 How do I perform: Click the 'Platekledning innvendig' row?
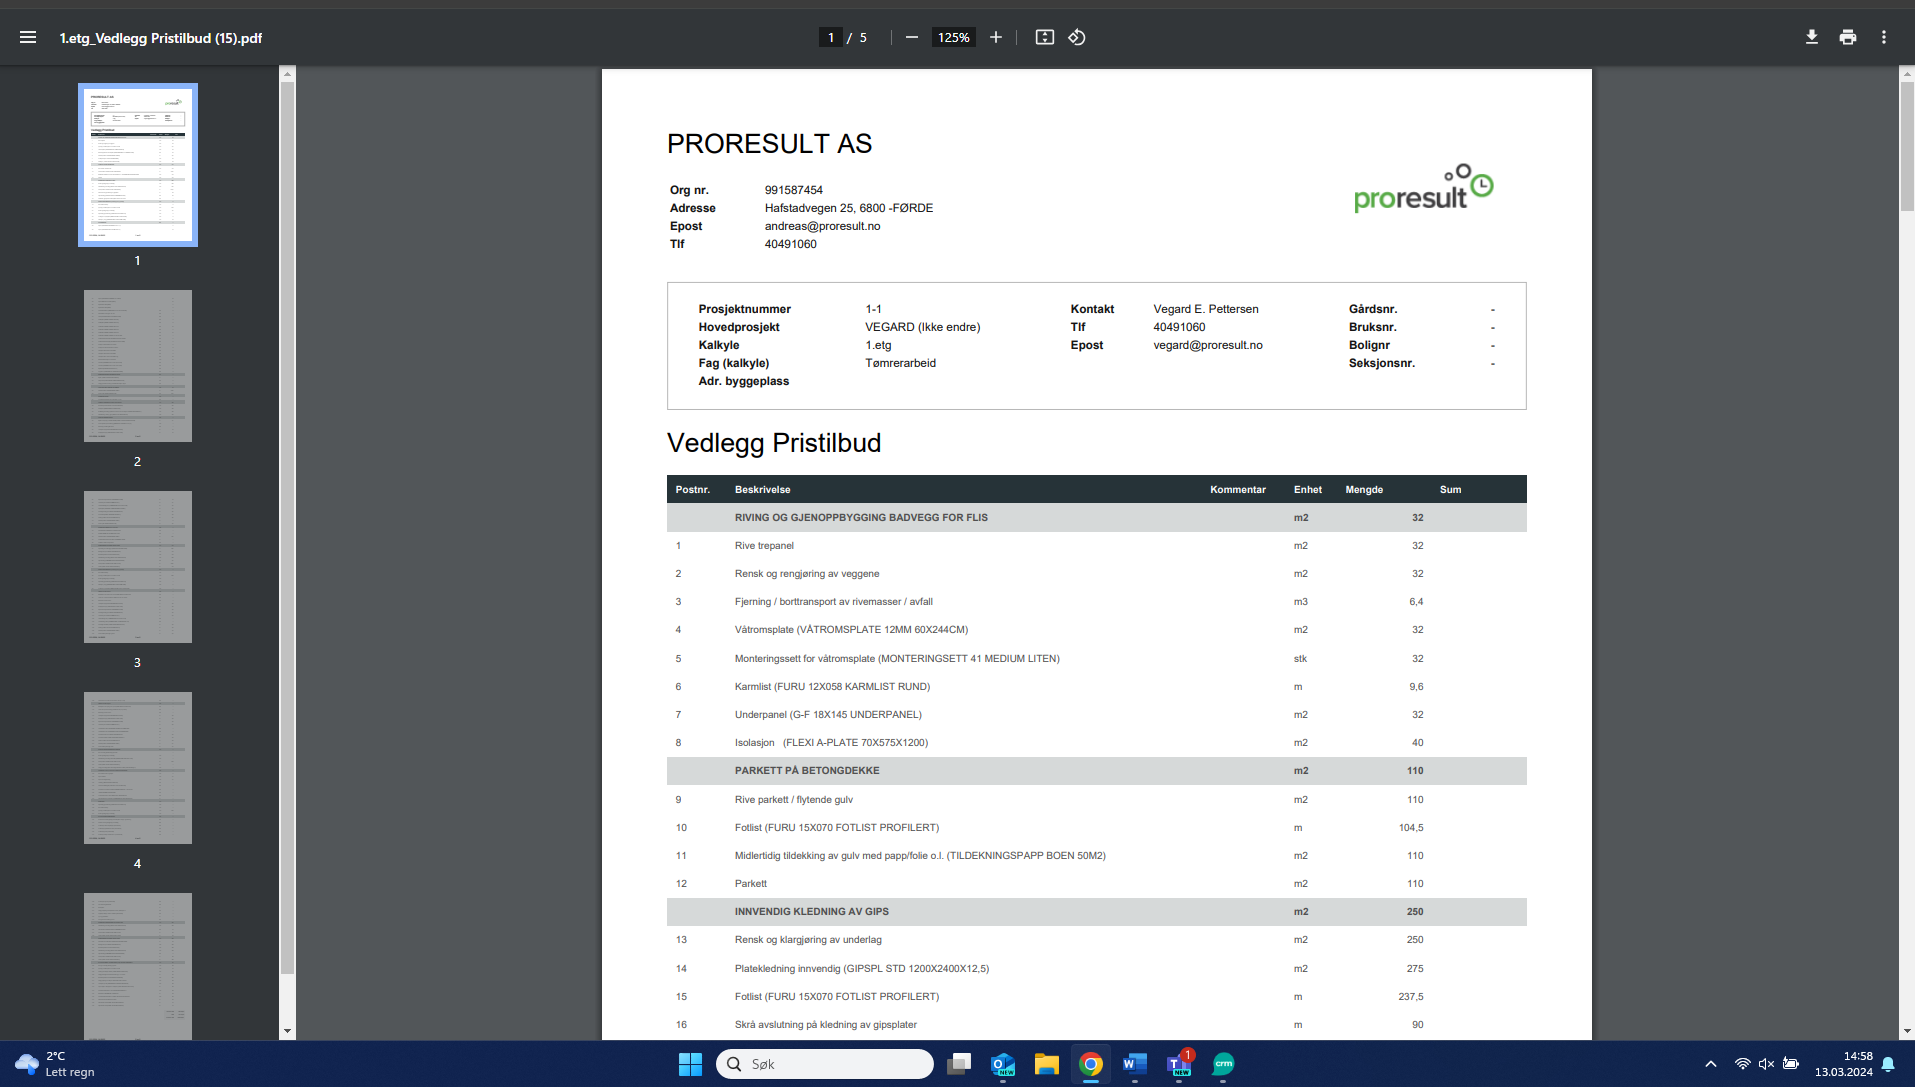(1097, 969)
